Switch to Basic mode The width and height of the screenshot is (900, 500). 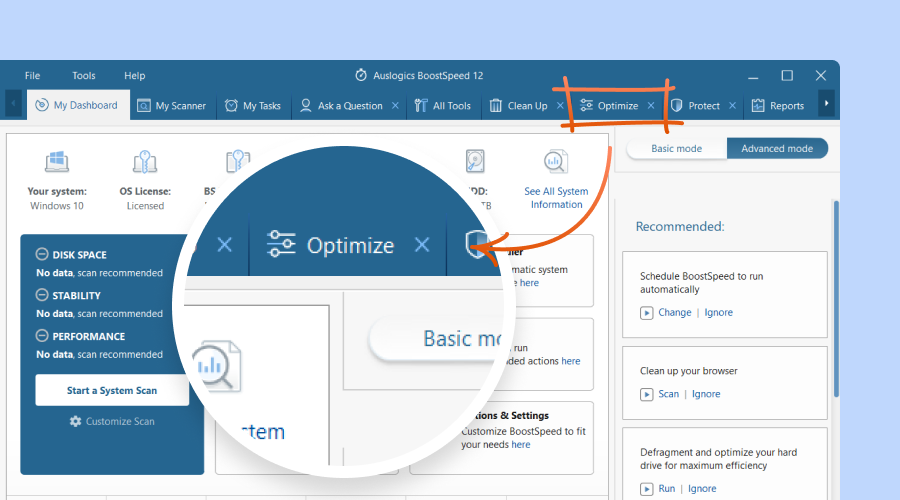[677, 149]
